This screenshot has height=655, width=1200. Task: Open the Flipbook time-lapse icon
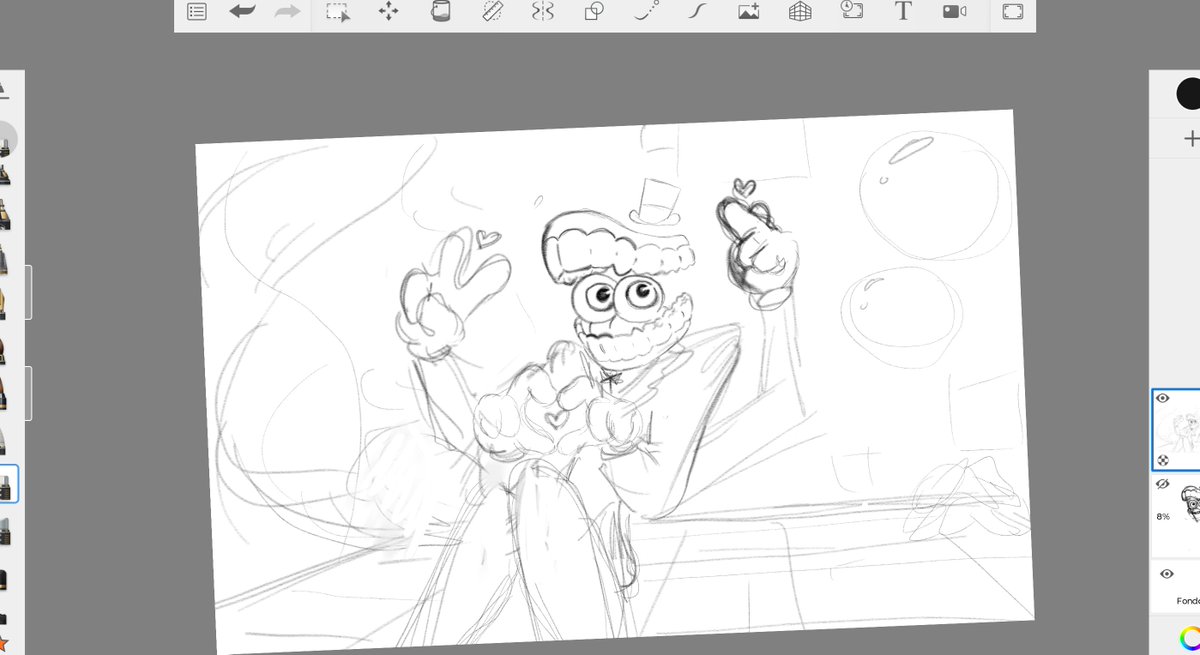[852, 11]
